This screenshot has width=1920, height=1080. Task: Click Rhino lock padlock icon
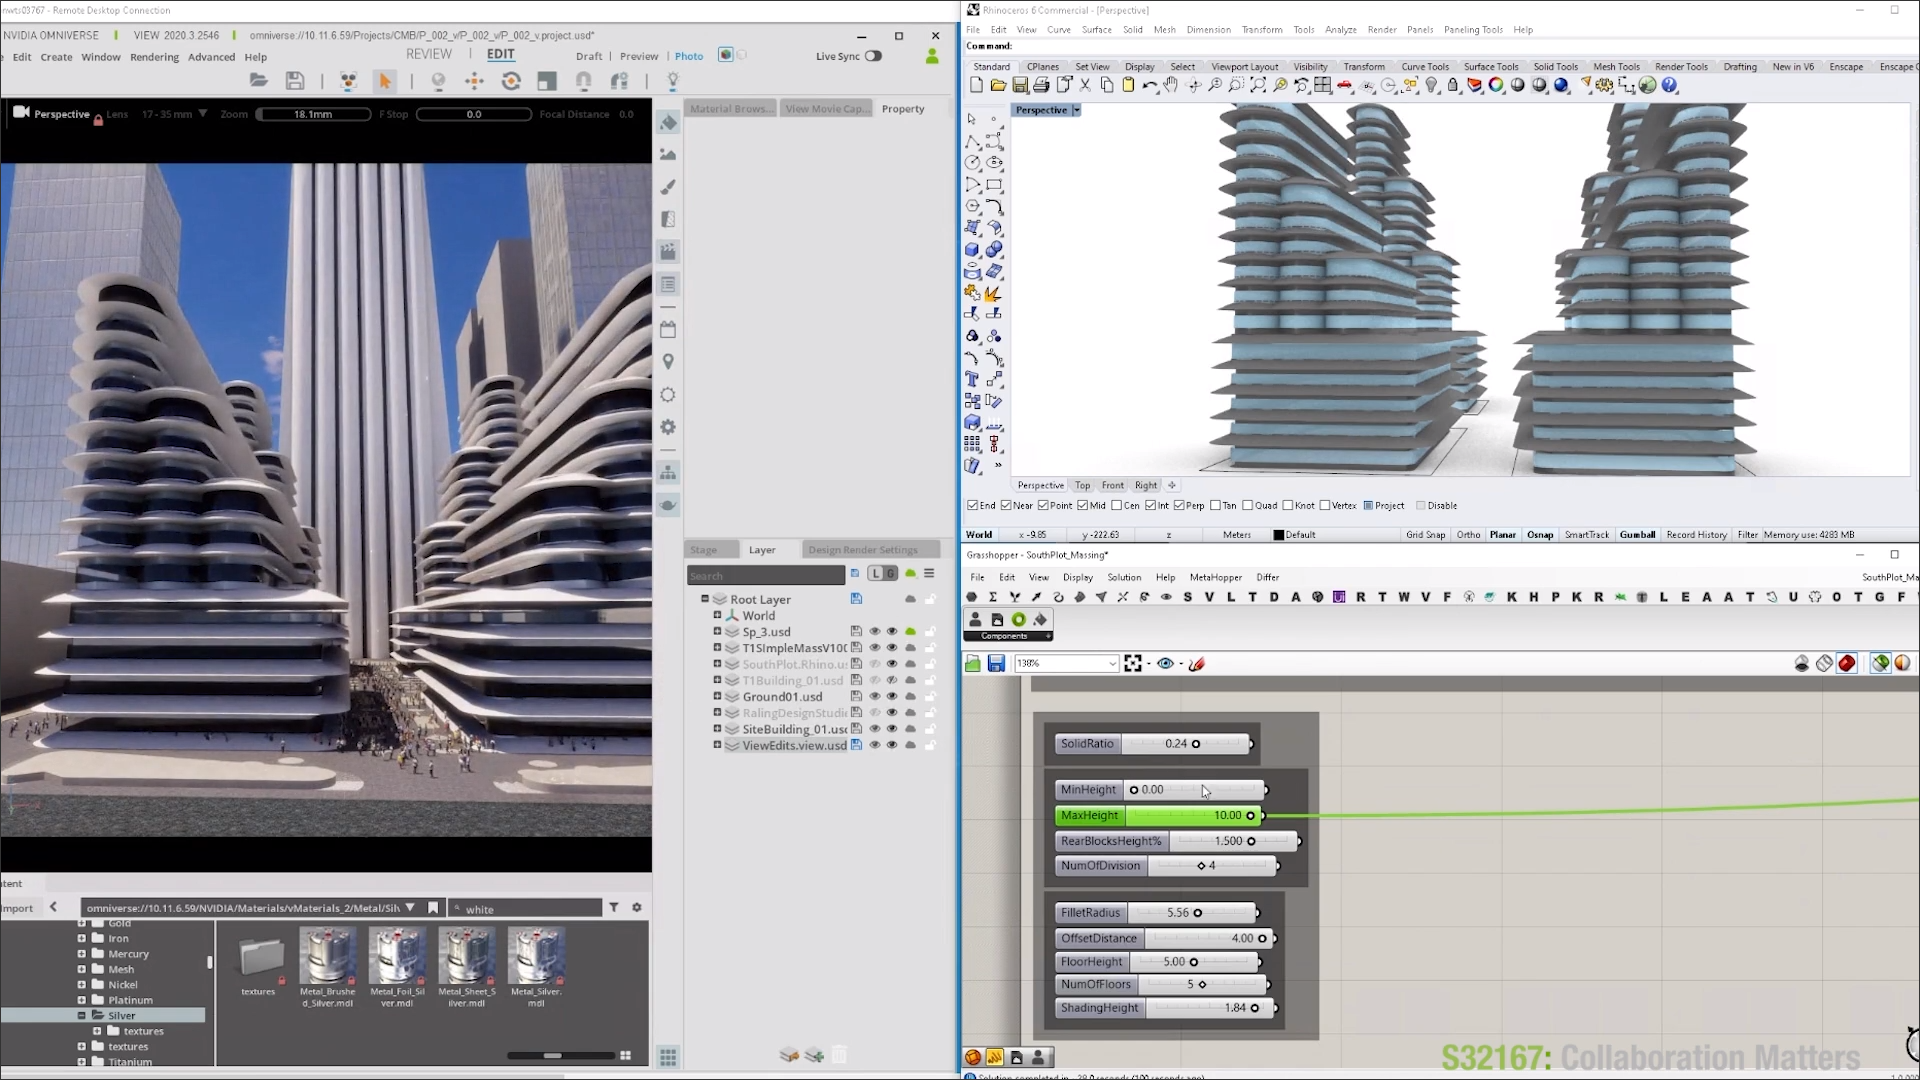tap(1453, 86)
